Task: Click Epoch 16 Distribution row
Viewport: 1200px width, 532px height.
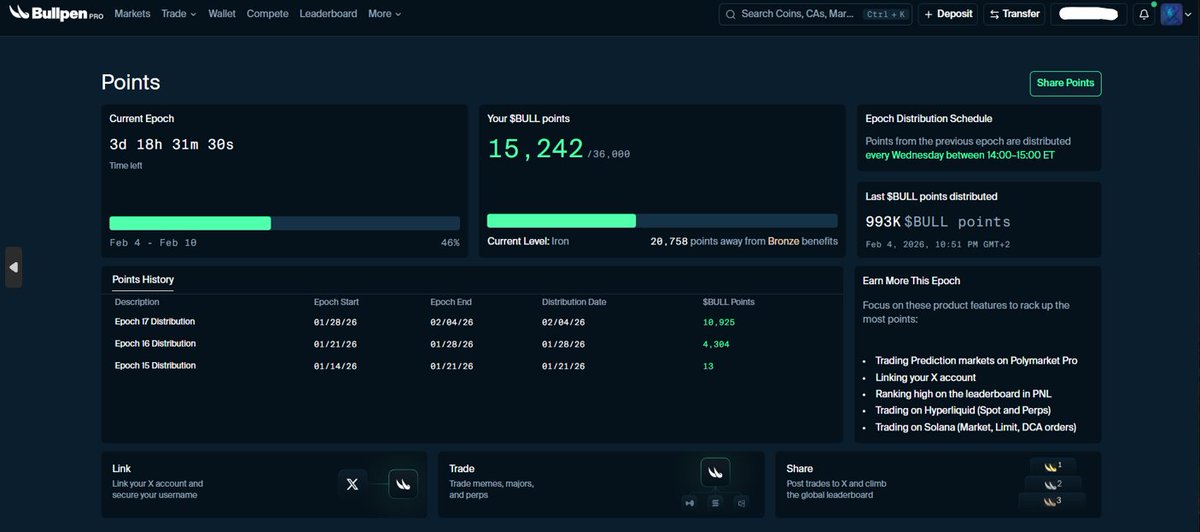Action: (x=472, y=344)
